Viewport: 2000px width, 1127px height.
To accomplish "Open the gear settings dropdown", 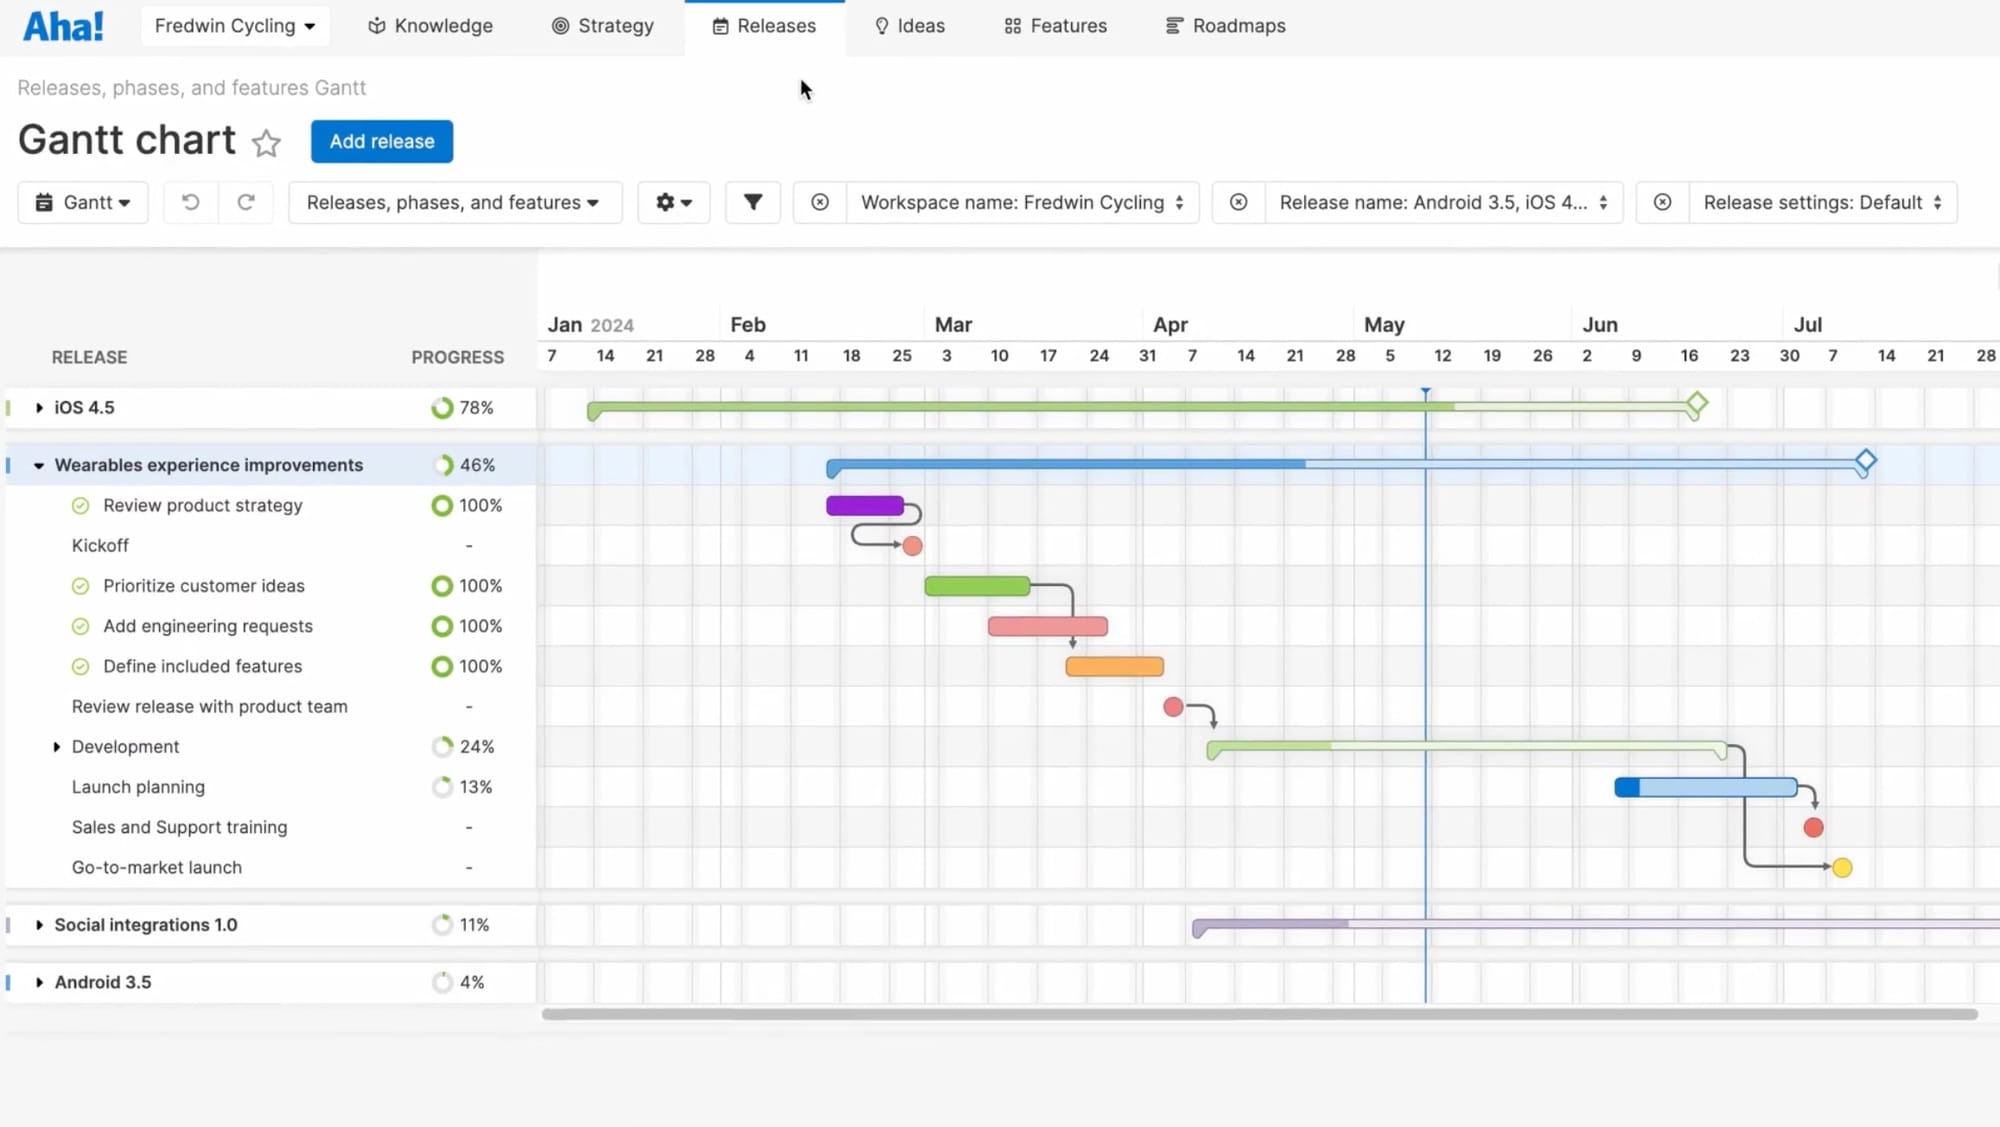I will [674, 202].
